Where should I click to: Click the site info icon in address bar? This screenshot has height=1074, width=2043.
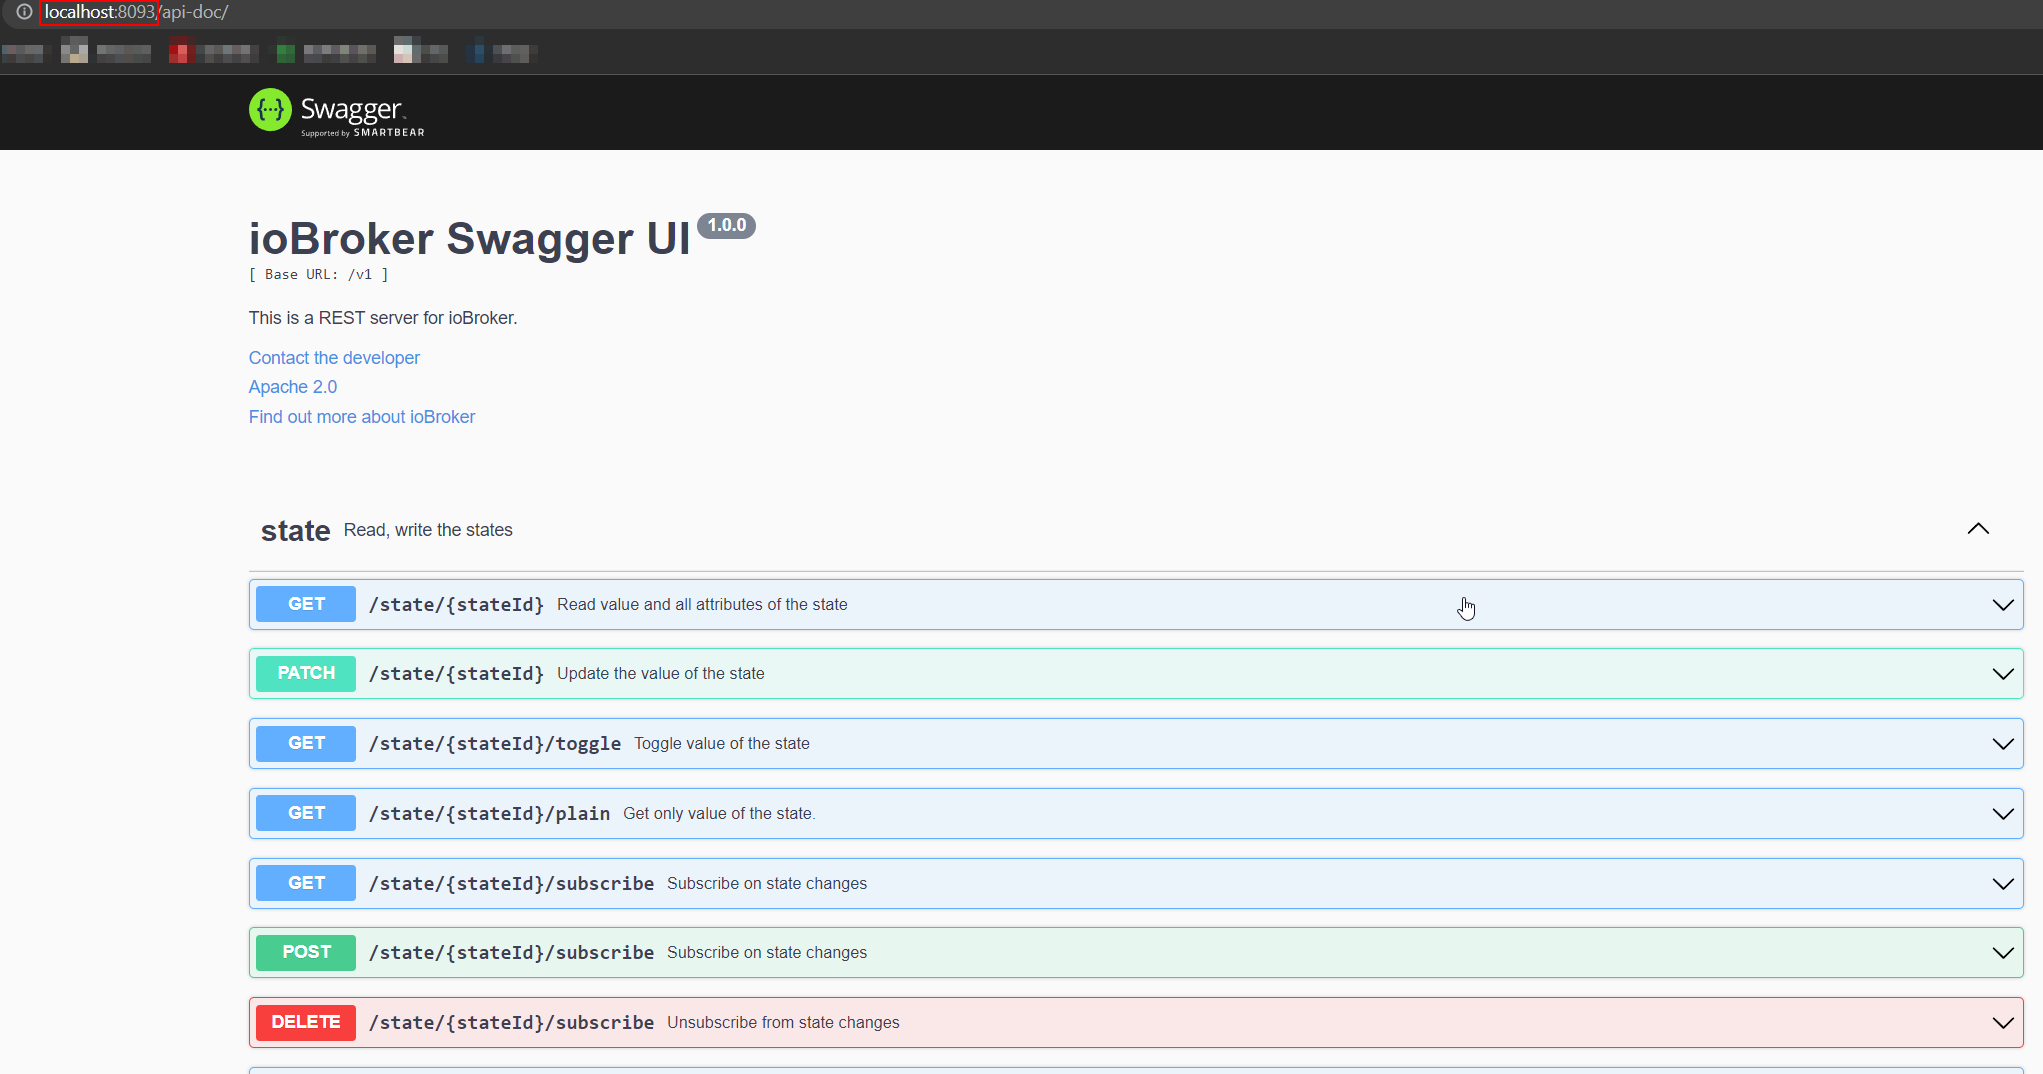pyautogui.click(x=24, y=12)
